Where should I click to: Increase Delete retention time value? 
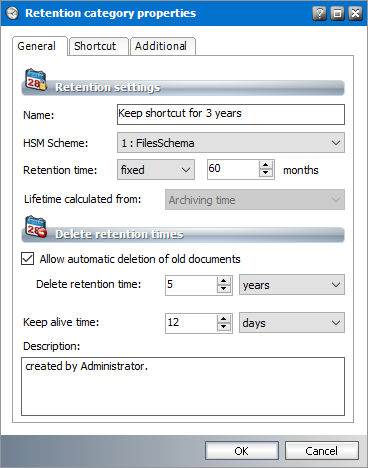coord(224,281)
